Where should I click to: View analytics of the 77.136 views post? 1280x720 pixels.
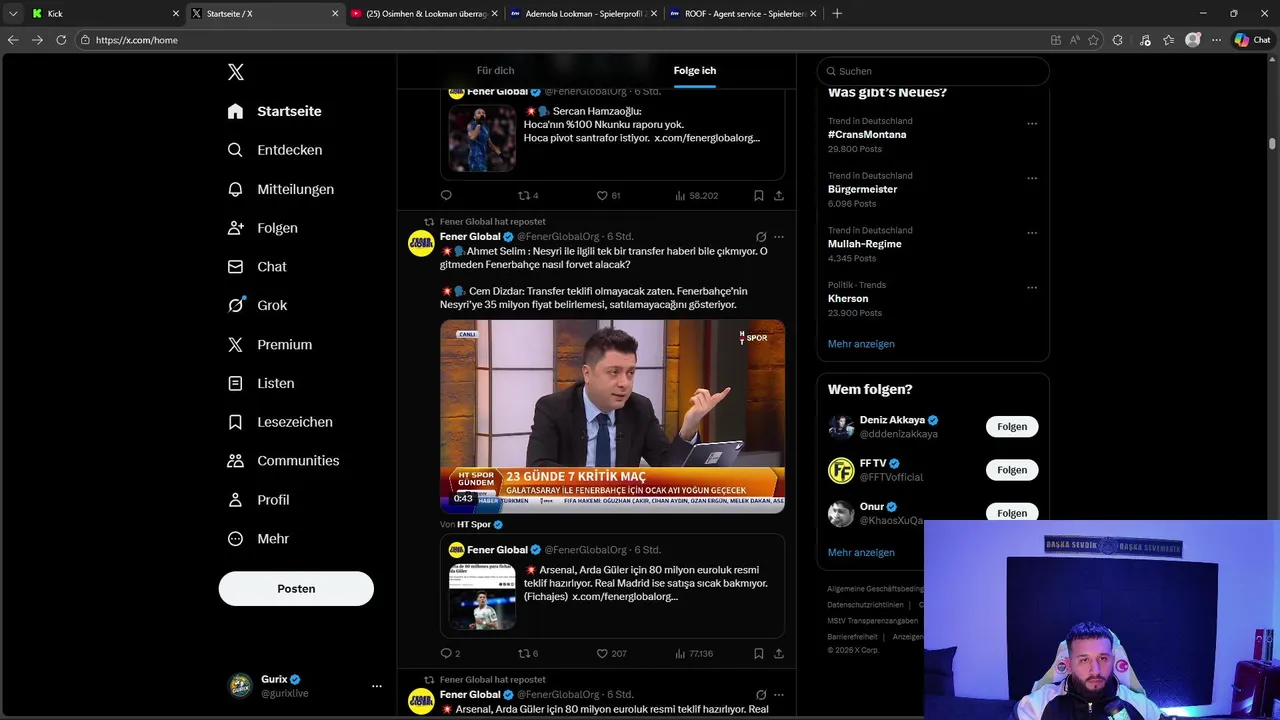point(694,653)
